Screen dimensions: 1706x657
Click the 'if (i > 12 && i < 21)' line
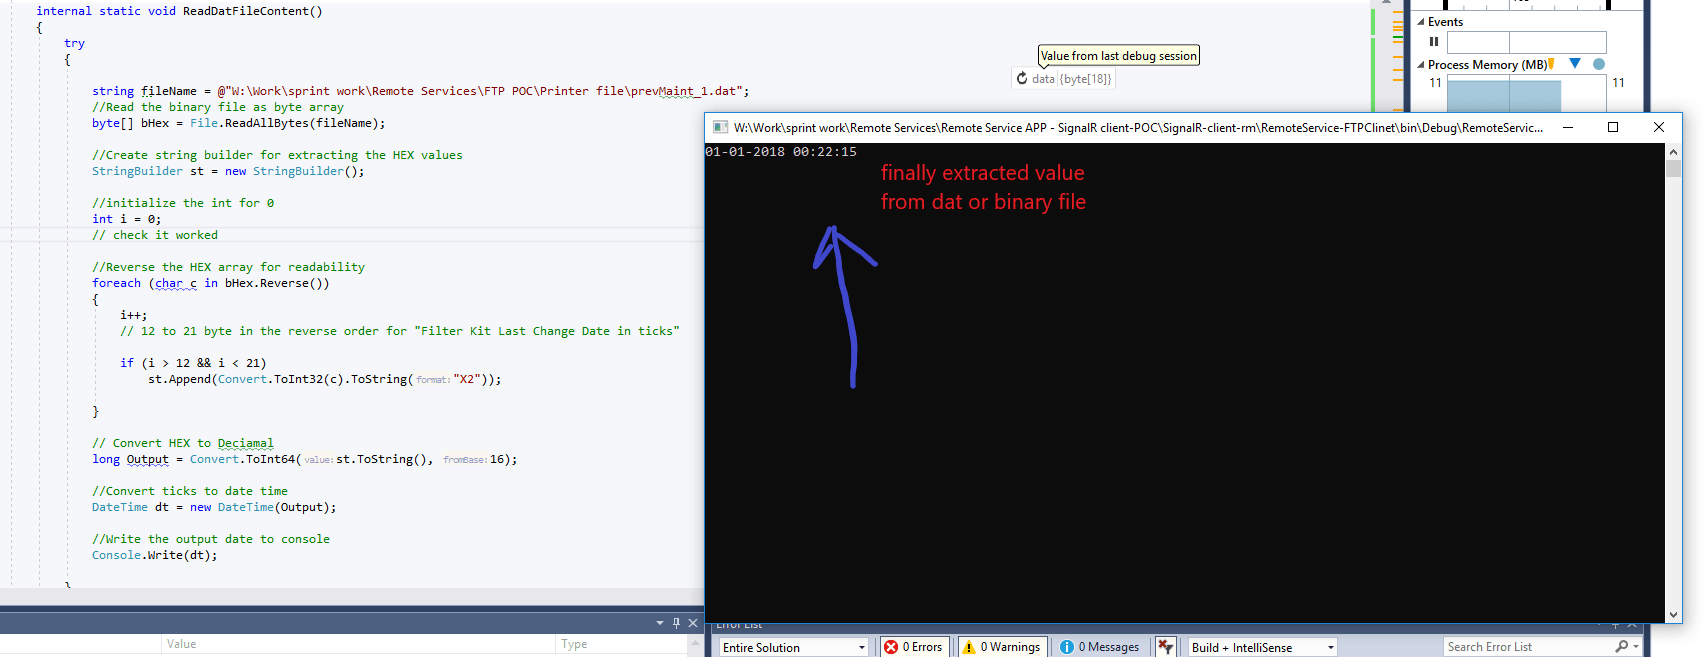pyautogui.click(x=193, y=363)
